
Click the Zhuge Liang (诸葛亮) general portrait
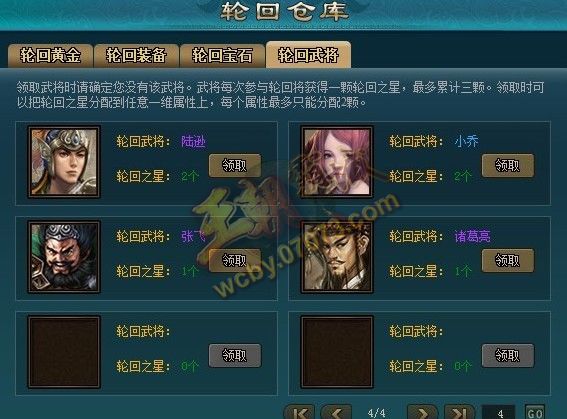(x=337, y=257)
